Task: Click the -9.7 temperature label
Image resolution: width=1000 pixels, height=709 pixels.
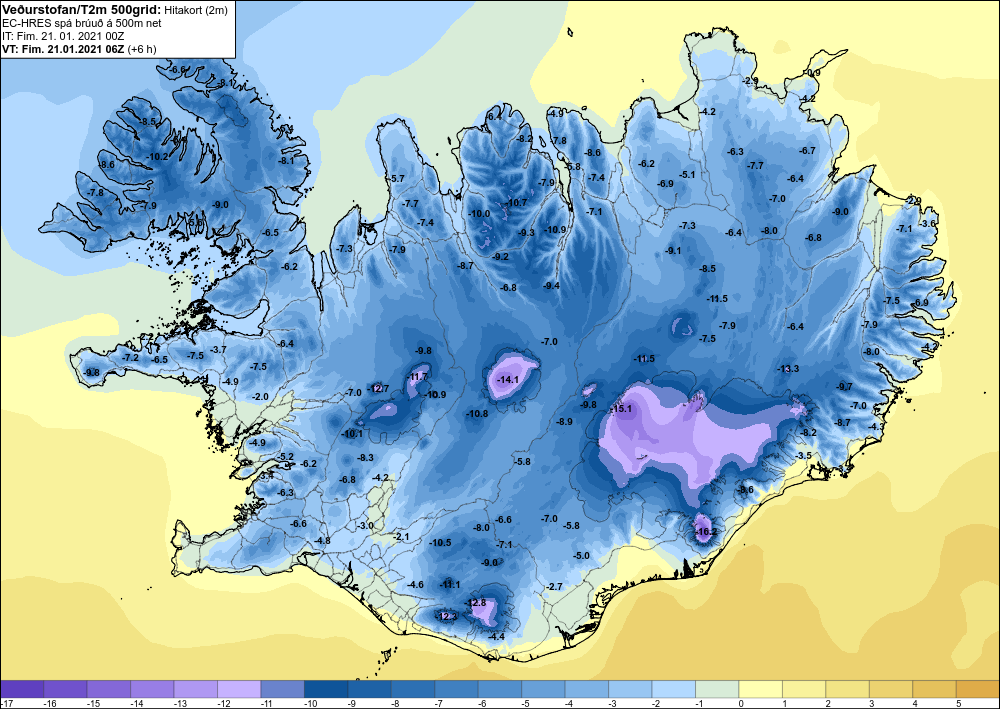Action: pos(844,386)
